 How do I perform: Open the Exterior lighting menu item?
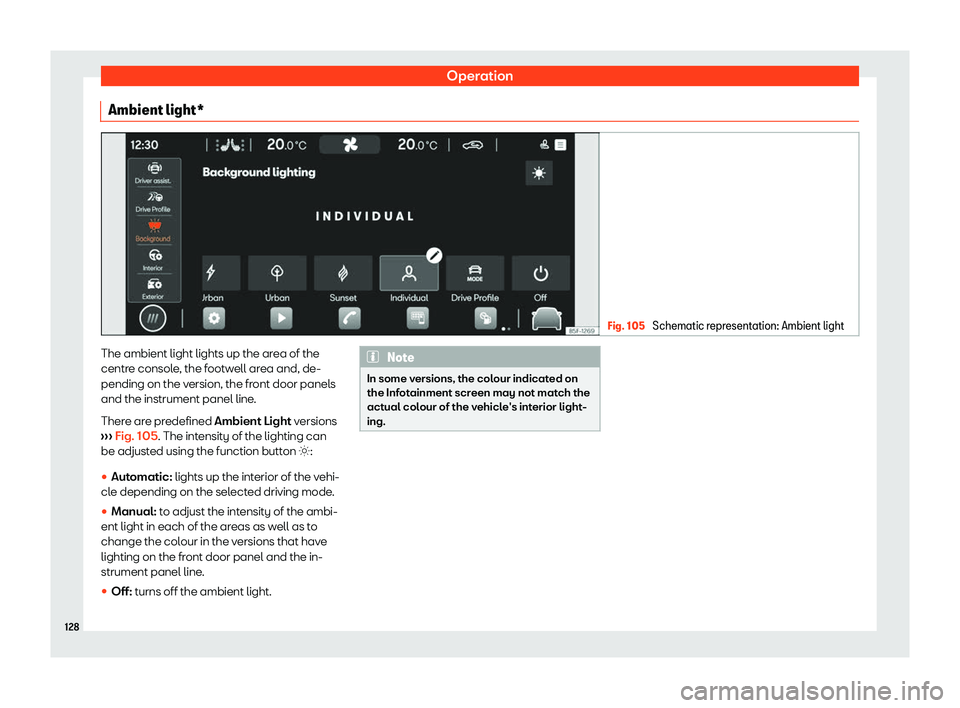click(153, 289)
